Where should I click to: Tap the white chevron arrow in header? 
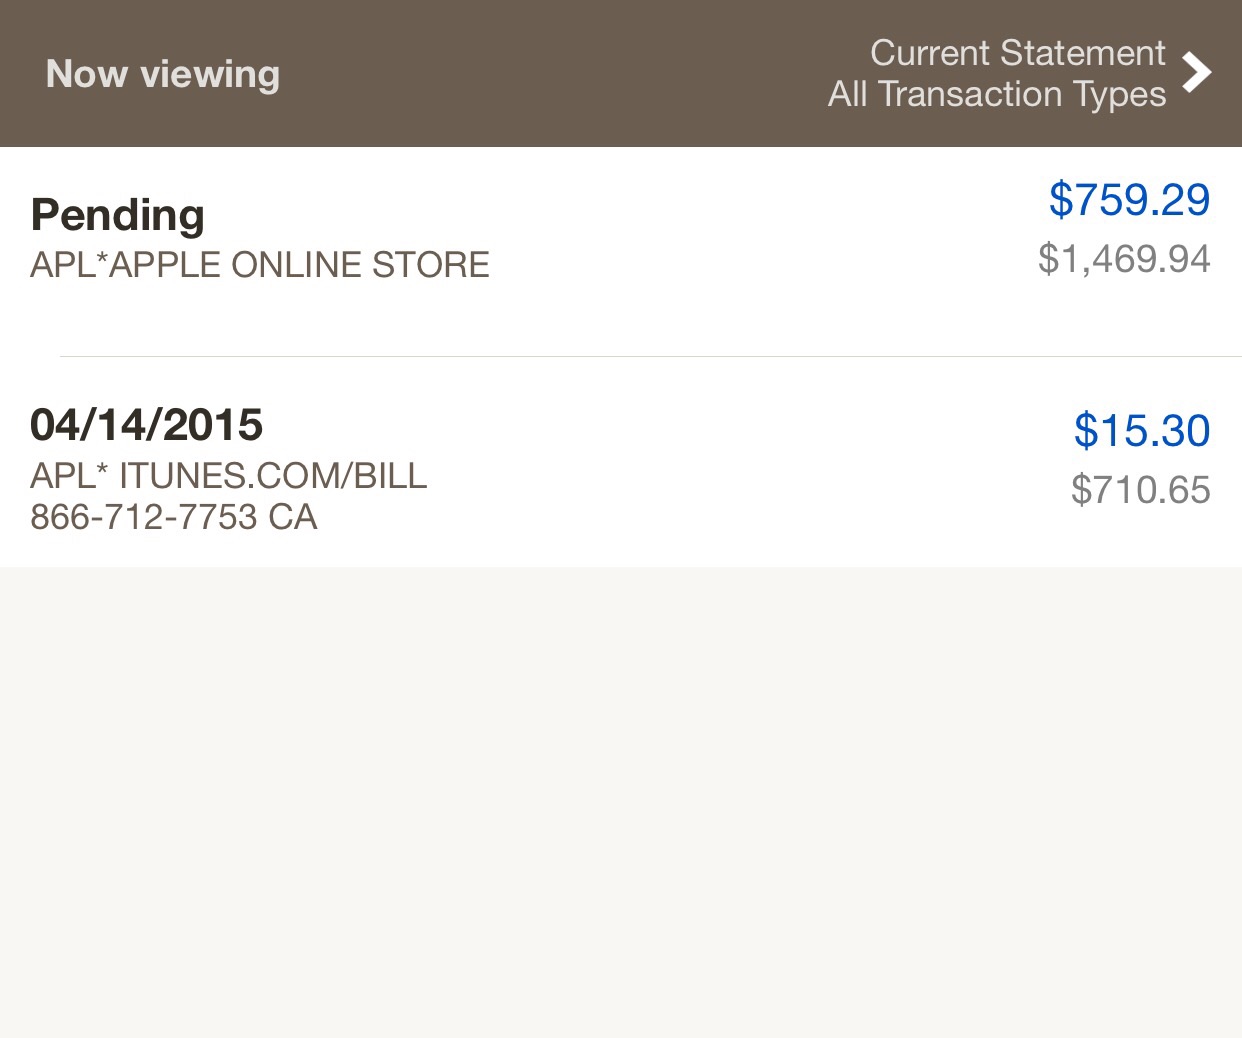(x=1196, y=72)
